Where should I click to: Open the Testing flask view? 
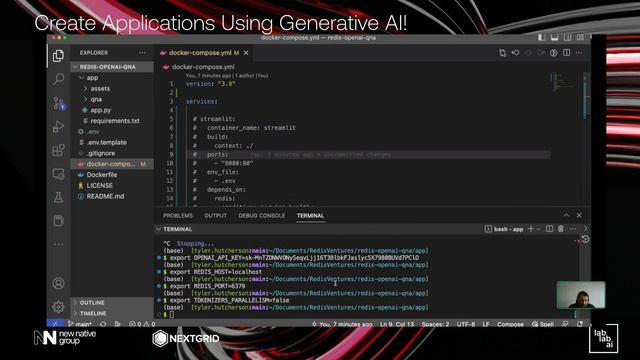tap(58, 198)
